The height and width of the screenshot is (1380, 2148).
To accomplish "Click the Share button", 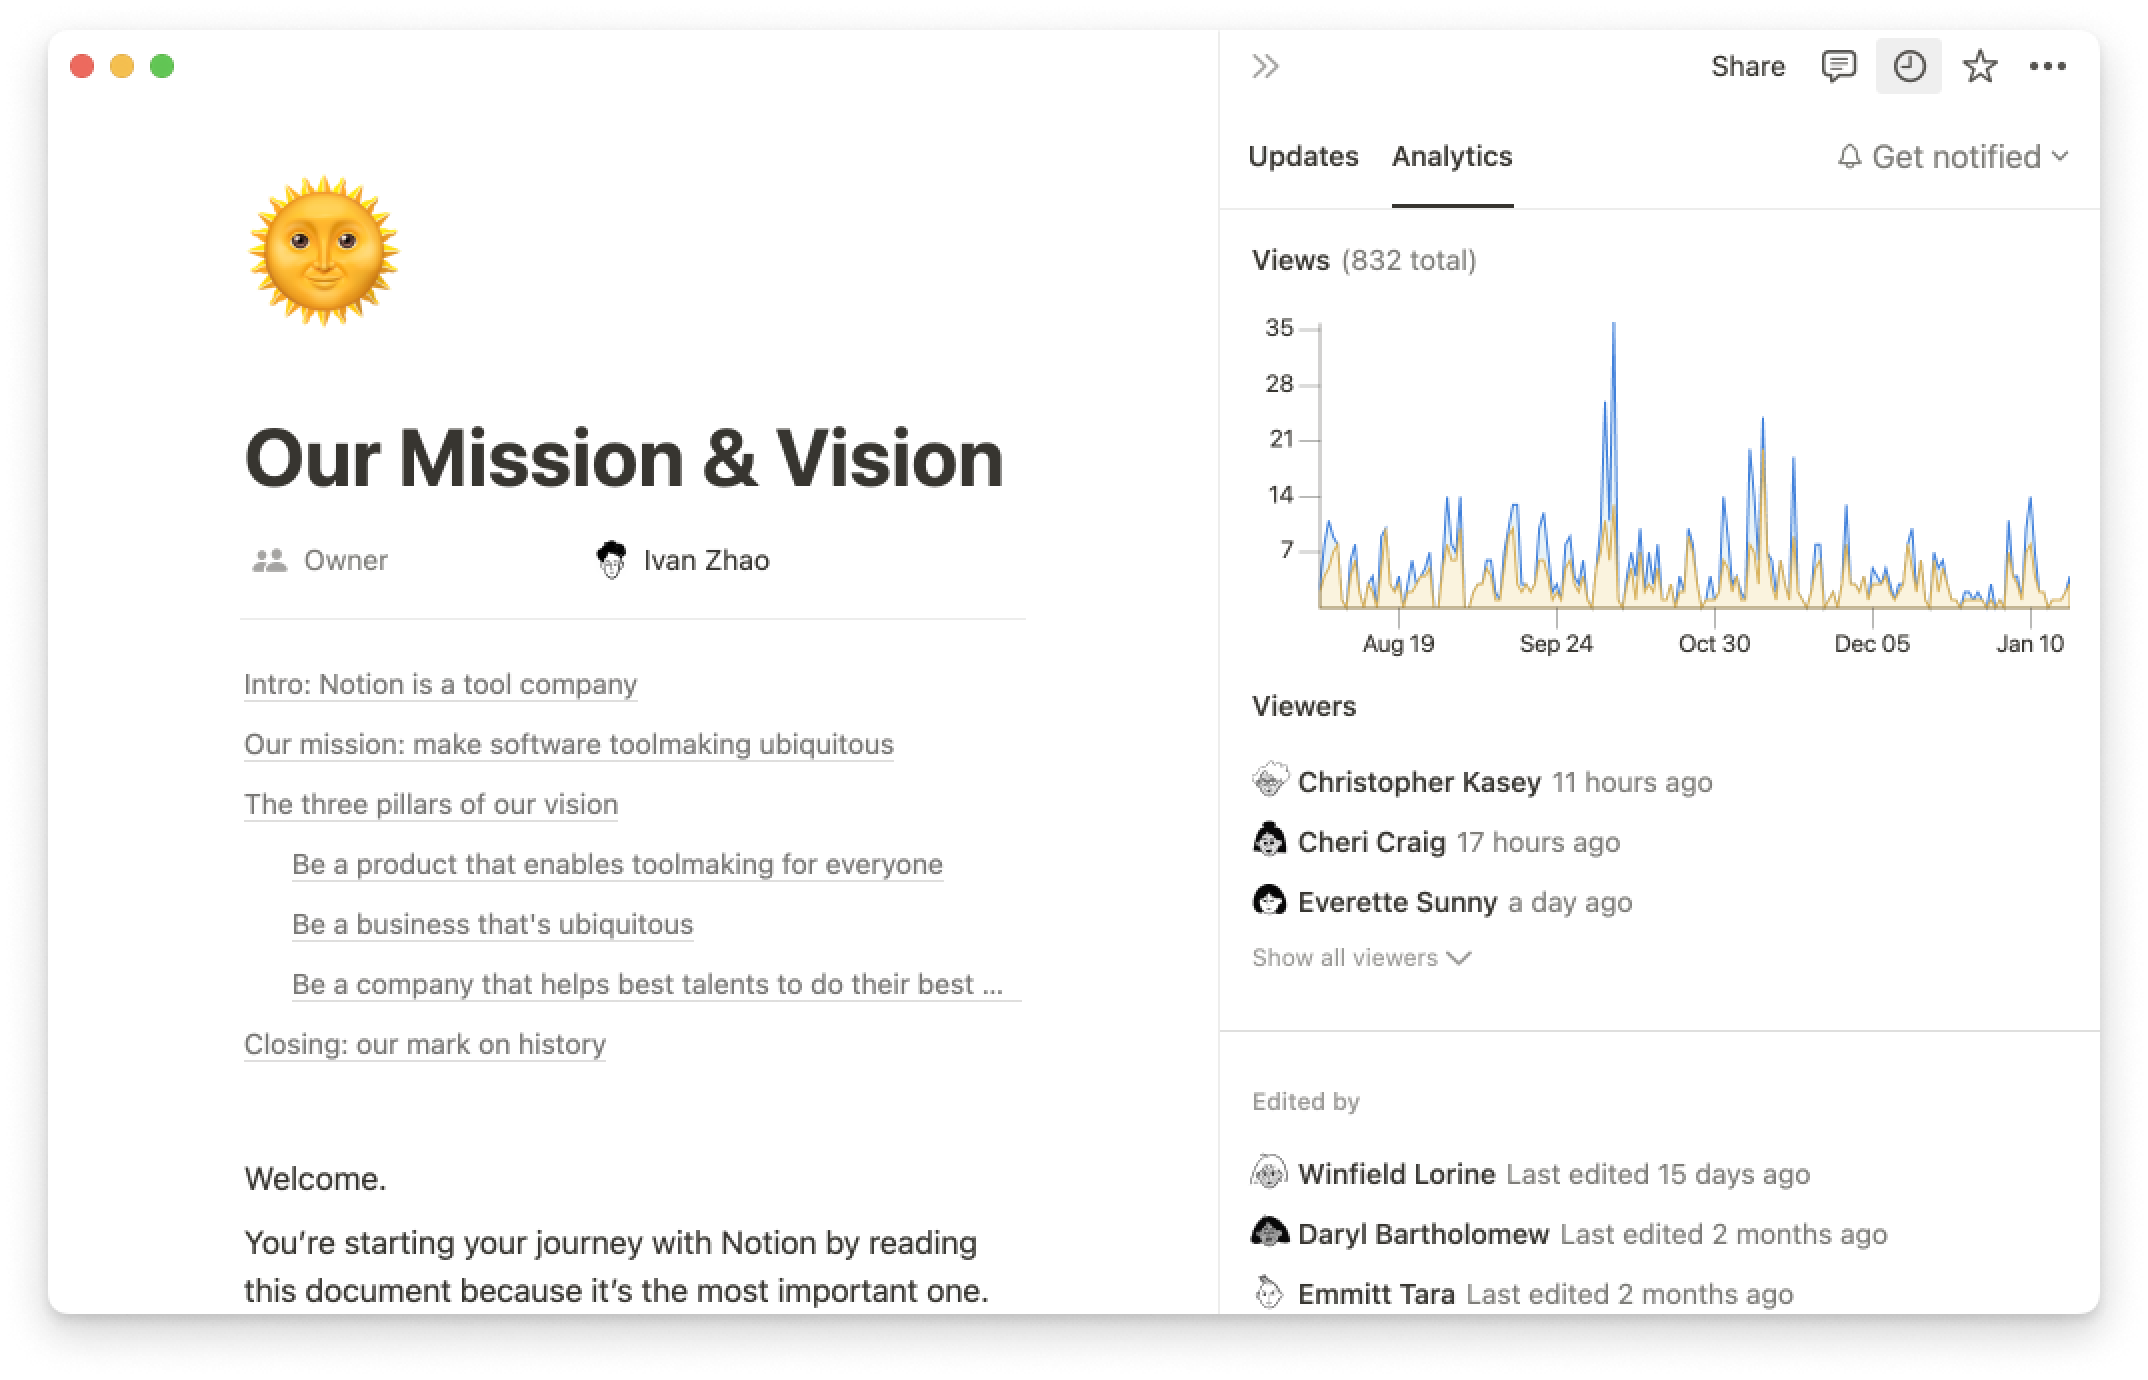I will point(1747,67).
